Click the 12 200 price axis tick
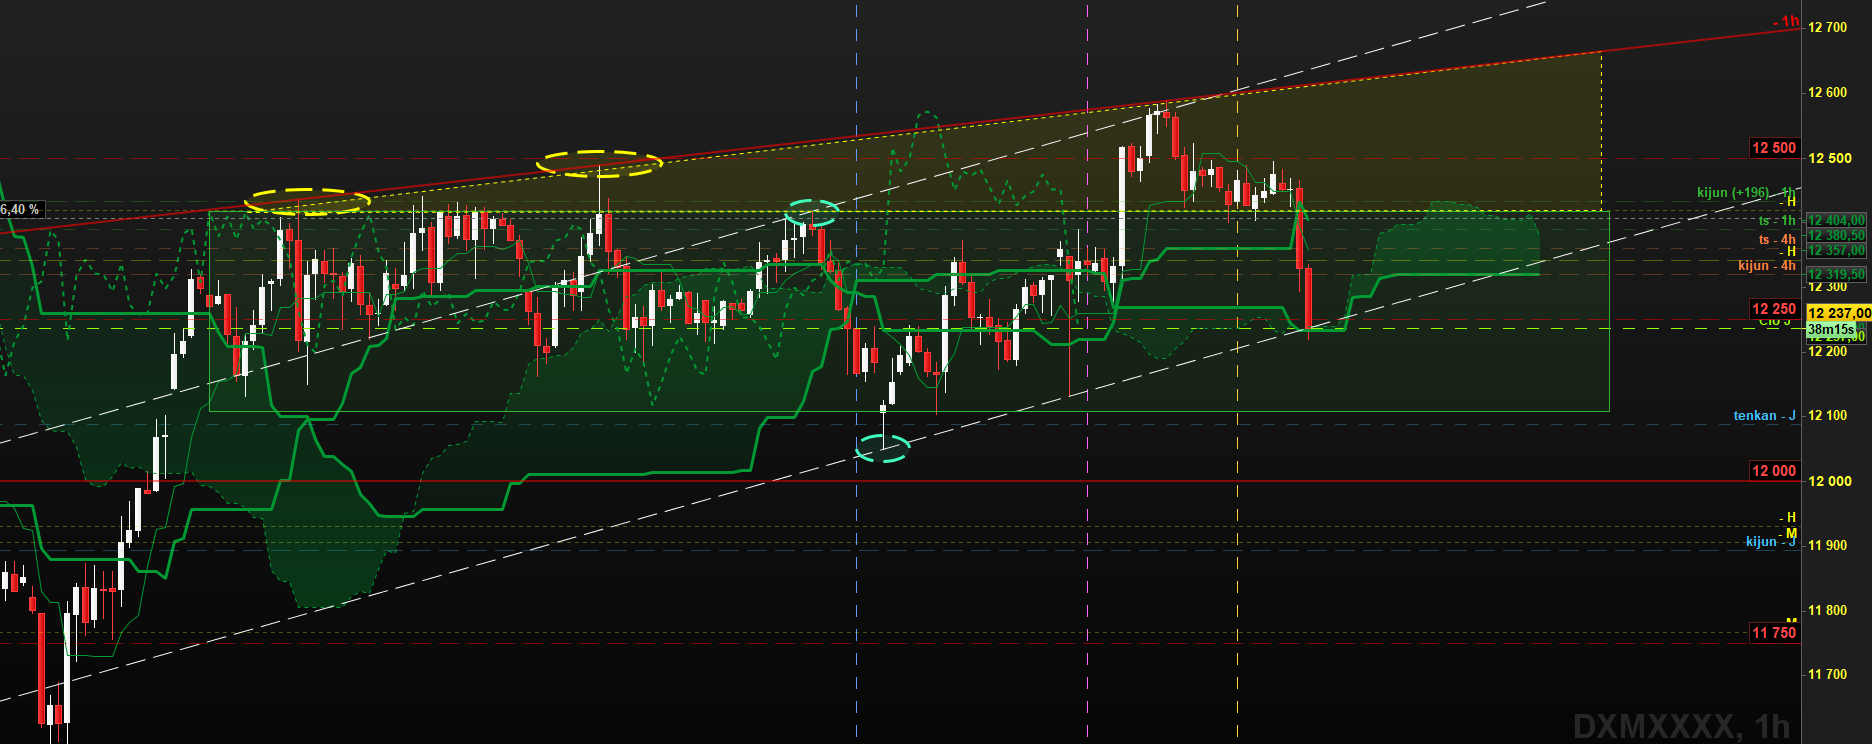Image resolution: width=1872 pixels, height=744 pixels. pyautogui.click(x=1827, y=352)
